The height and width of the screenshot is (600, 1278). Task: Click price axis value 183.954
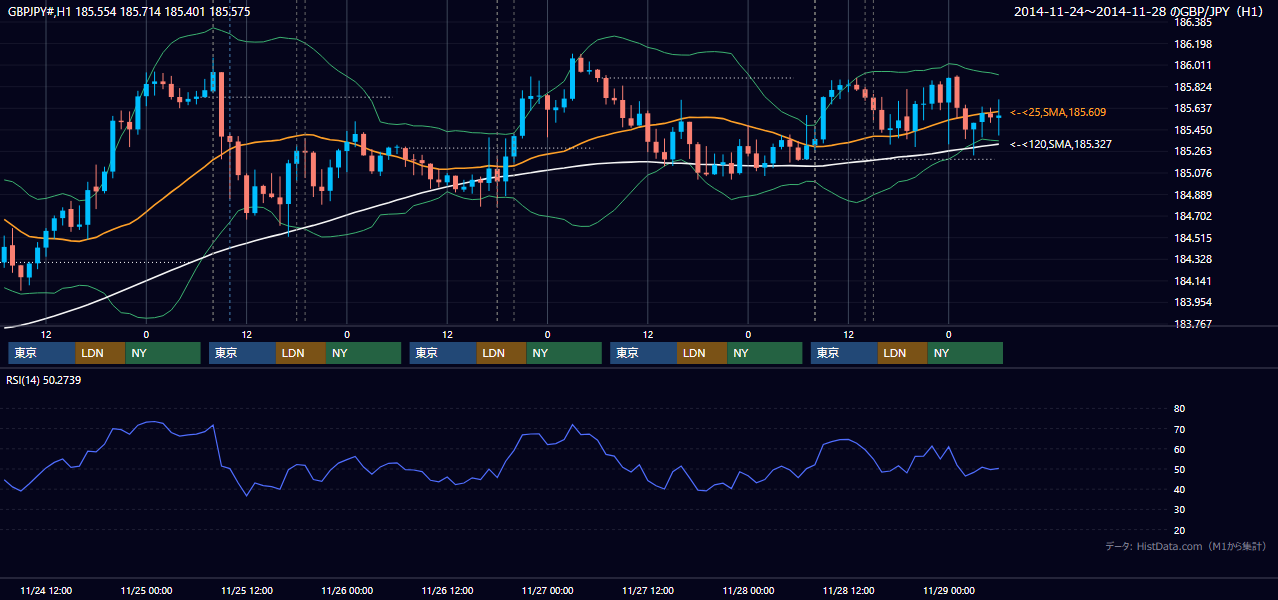1193,302
